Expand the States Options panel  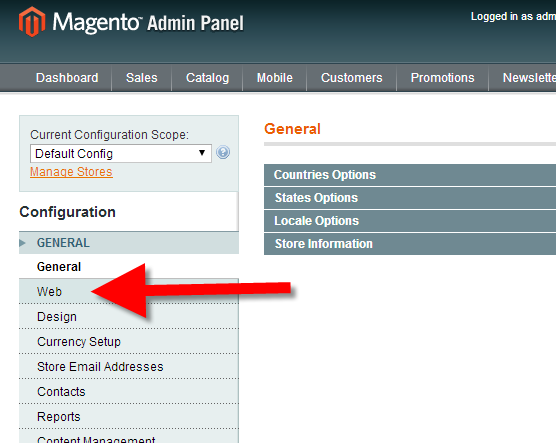(x=410, y=198)
